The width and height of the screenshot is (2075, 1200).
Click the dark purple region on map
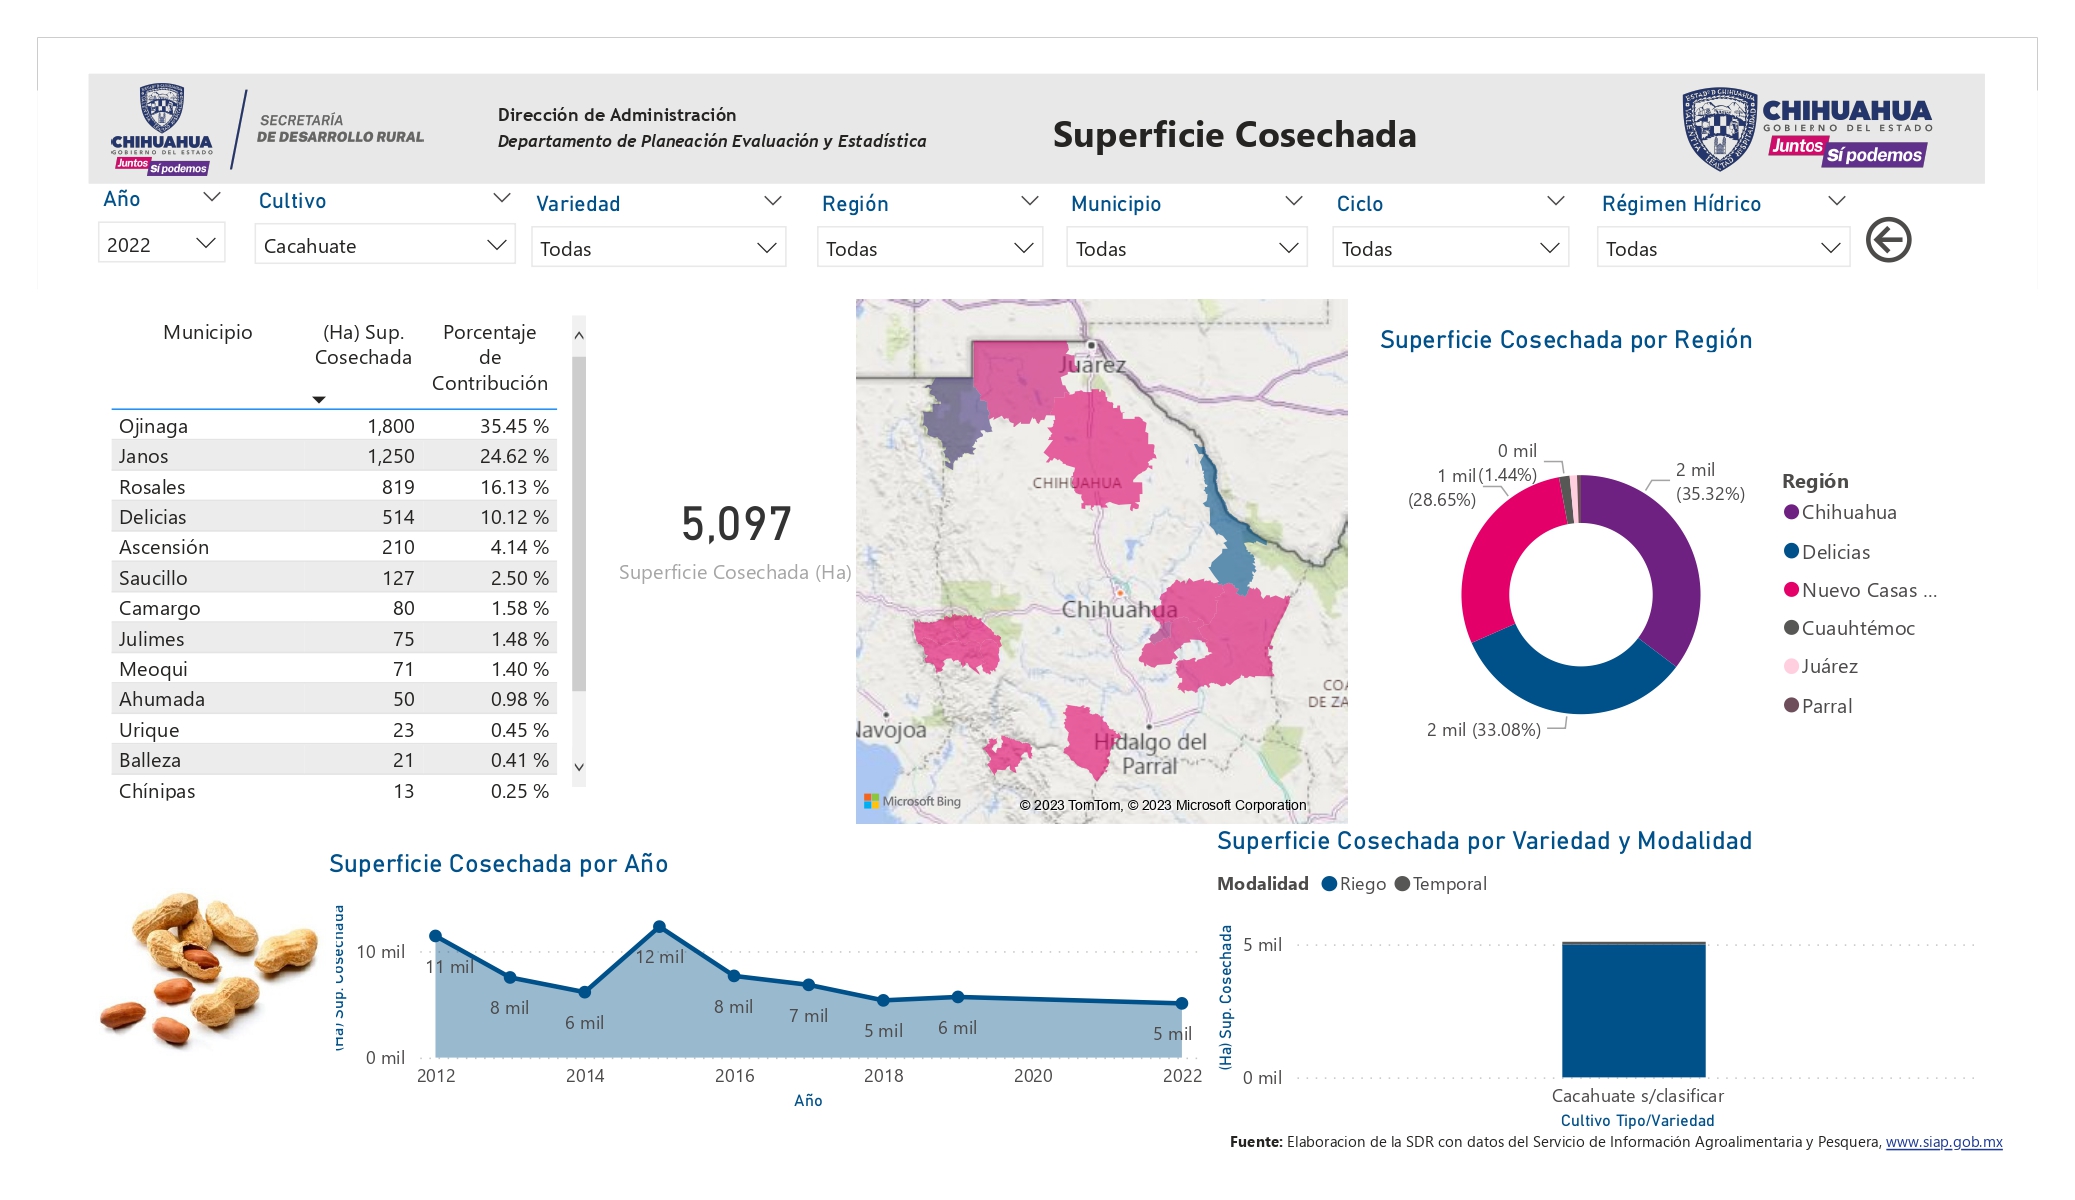956,420
